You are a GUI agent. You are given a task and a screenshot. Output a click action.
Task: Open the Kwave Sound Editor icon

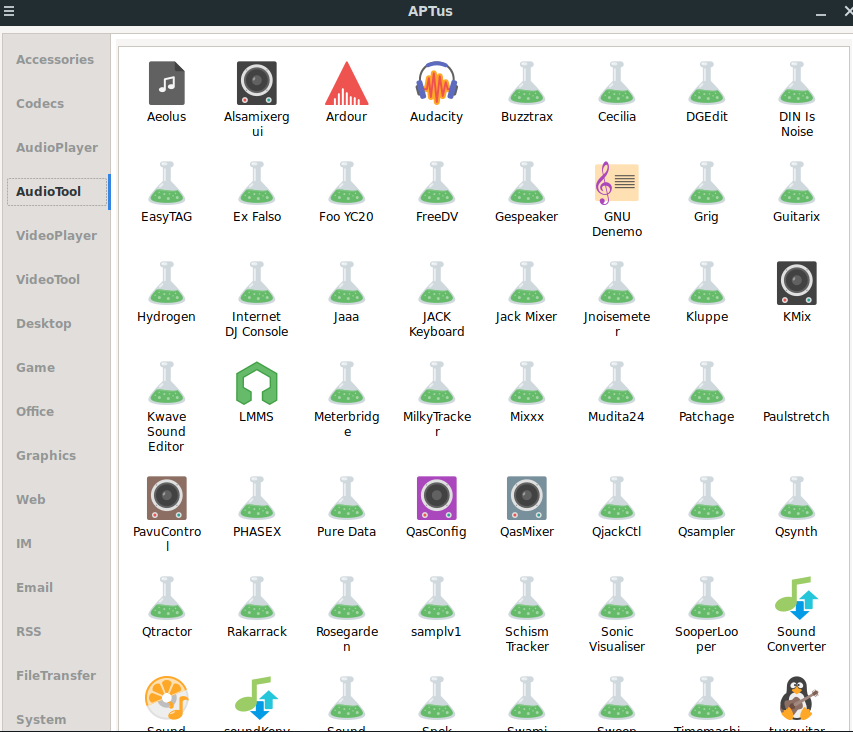click(x=166, y=383)
